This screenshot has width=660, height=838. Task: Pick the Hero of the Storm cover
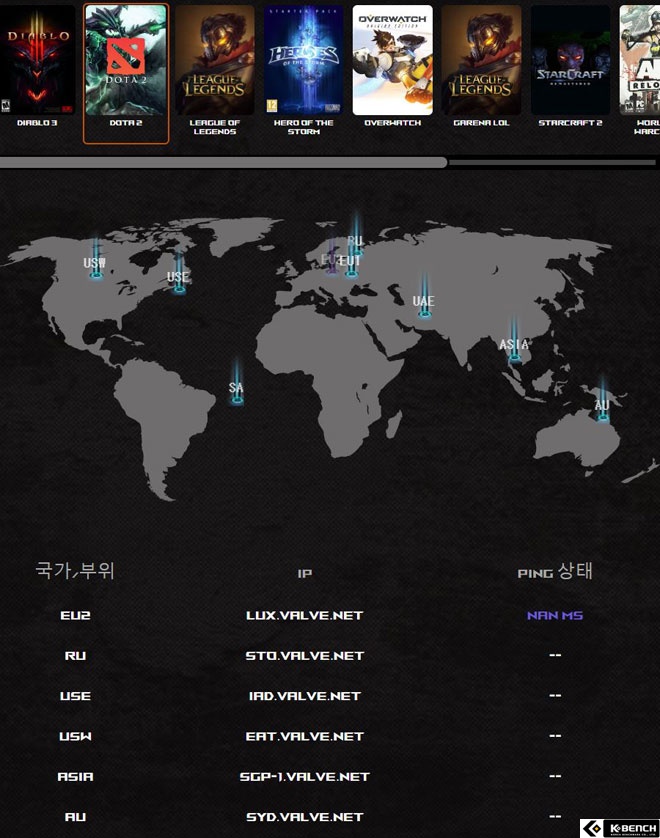(x=304, y=60)
